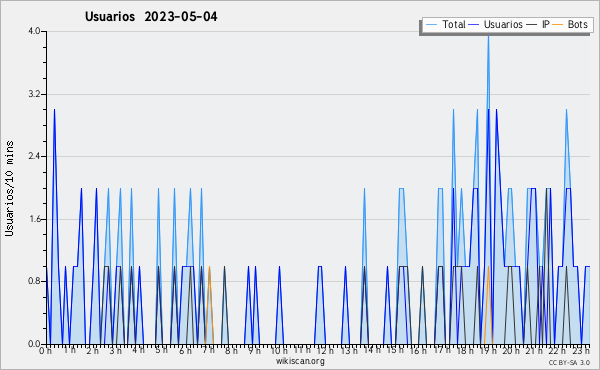Screen dimensions: 600x370
Task: Click the Total peak at 4.0 near 19 h
Action: click(488, 36)
